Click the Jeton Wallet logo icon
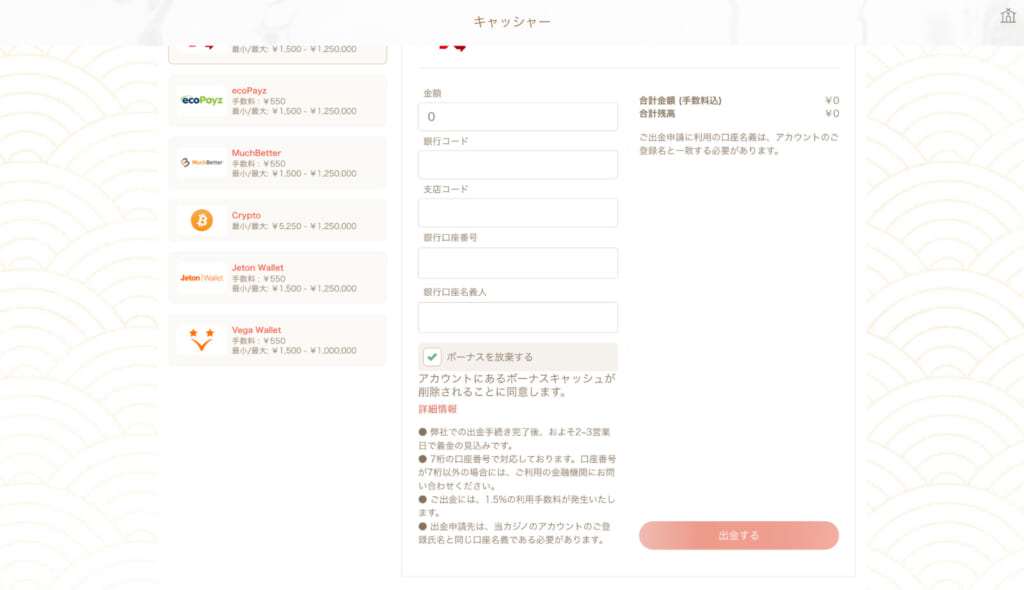This screenshot has height=590, width=1024. 202,278
